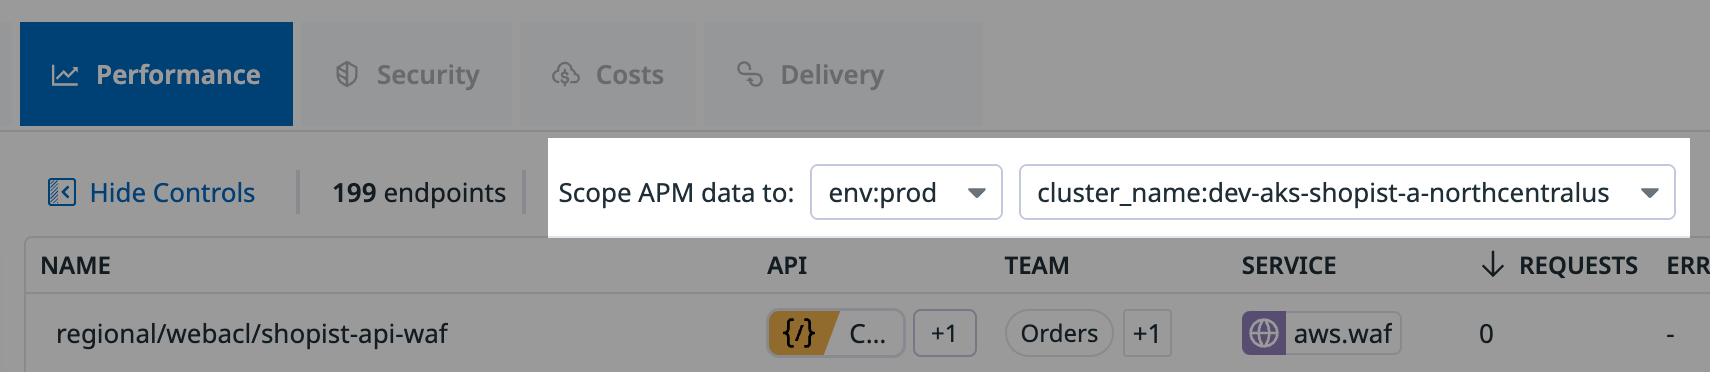This screenshot has width=1710, height=372.
Task: Click the API braces icon badge
Action: (799, 333)
